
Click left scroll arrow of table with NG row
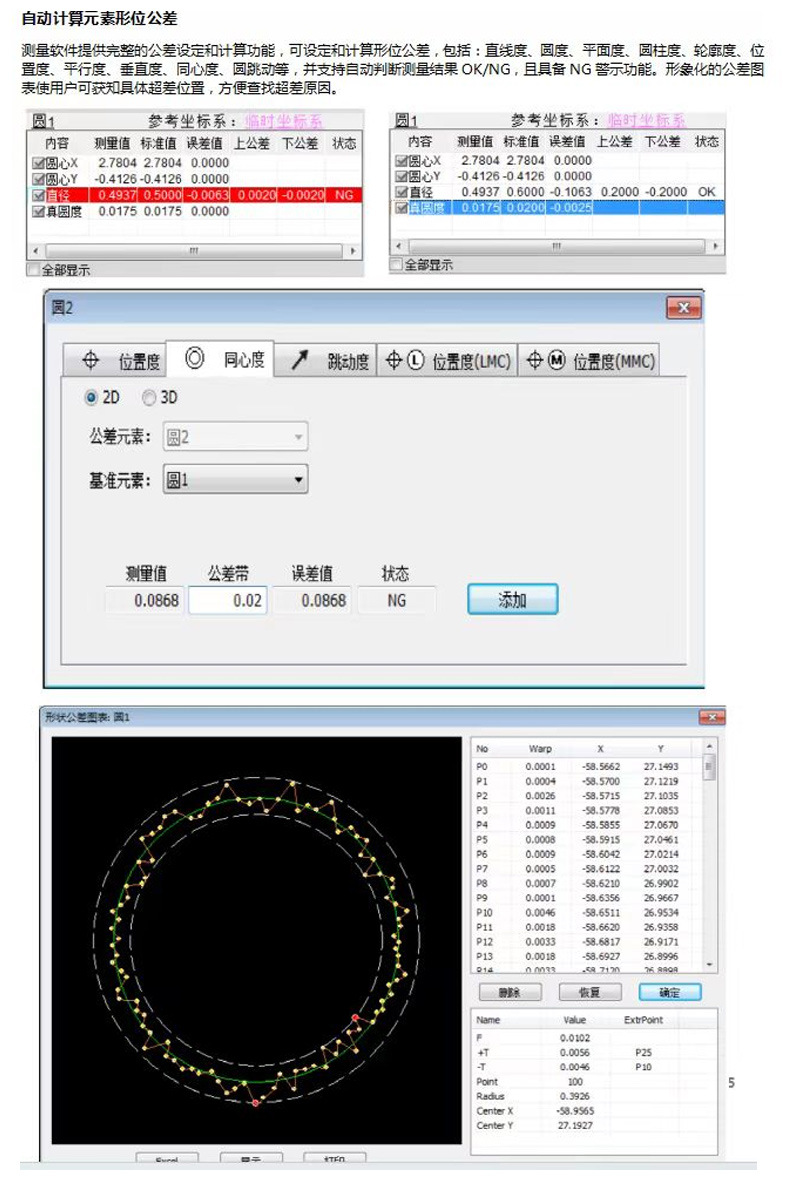[35, 250]
